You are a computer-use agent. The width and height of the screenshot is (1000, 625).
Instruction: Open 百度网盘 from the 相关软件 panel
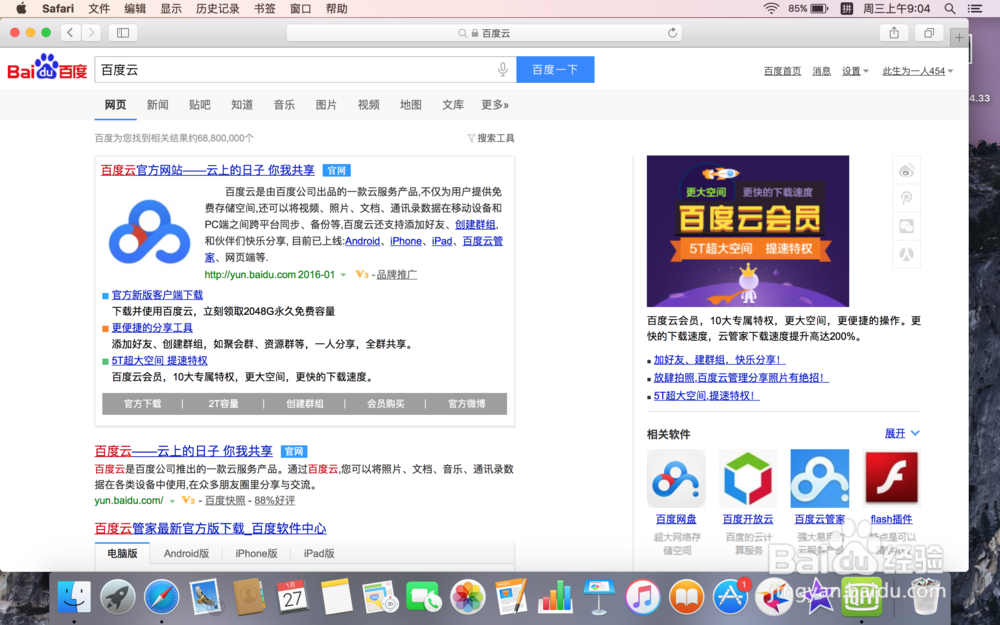[676, 478]
